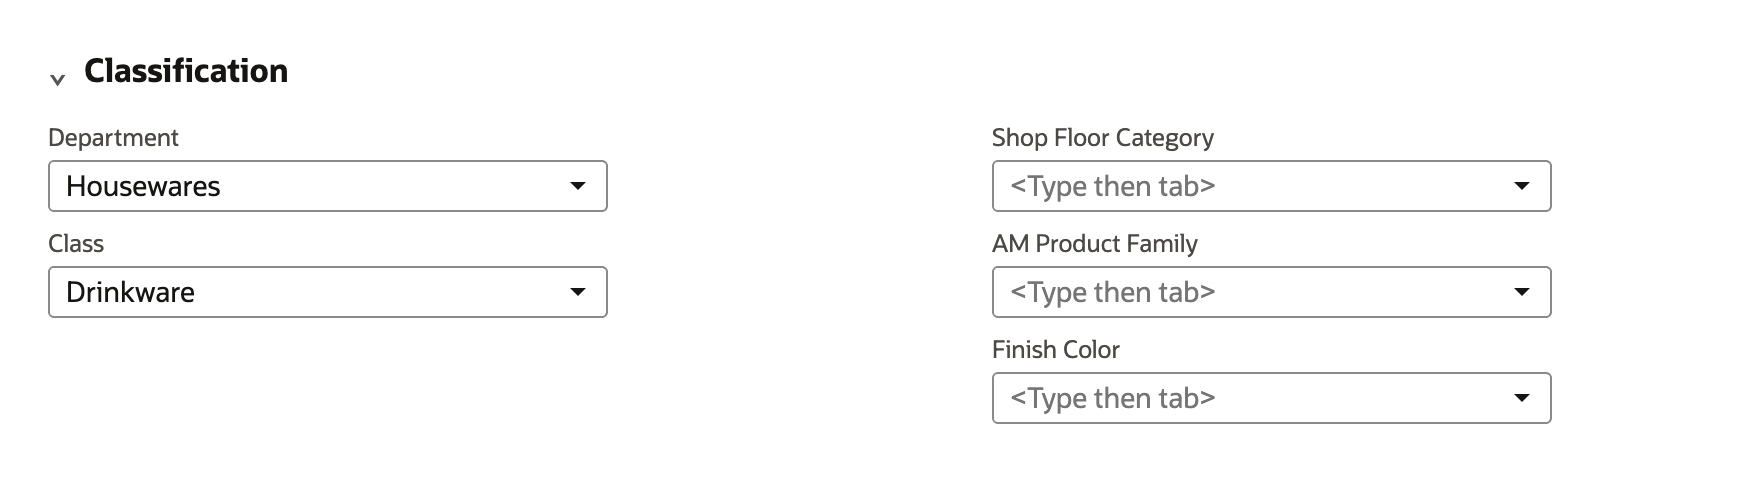This screenshot has width=1740, height=480.
Task: Open the Department dropdown arrow
Action: click(x=577, y=186)
